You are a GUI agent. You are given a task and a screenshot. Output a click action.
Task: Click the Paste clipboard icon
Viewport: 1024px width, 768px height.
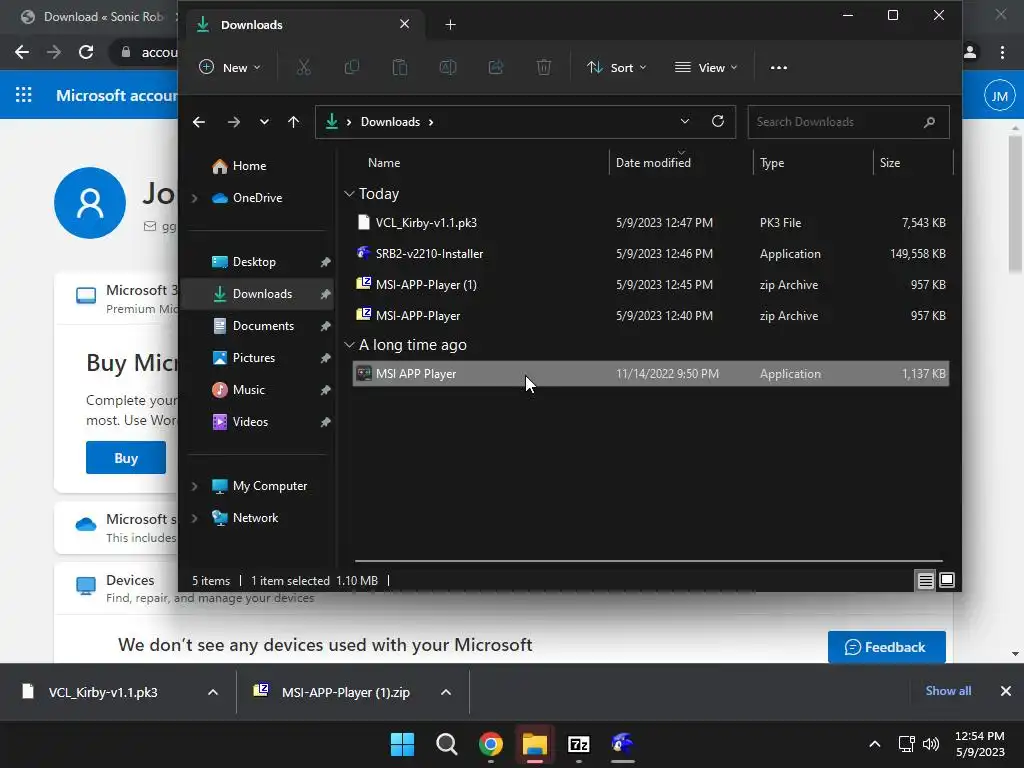(x=400, y=67)
